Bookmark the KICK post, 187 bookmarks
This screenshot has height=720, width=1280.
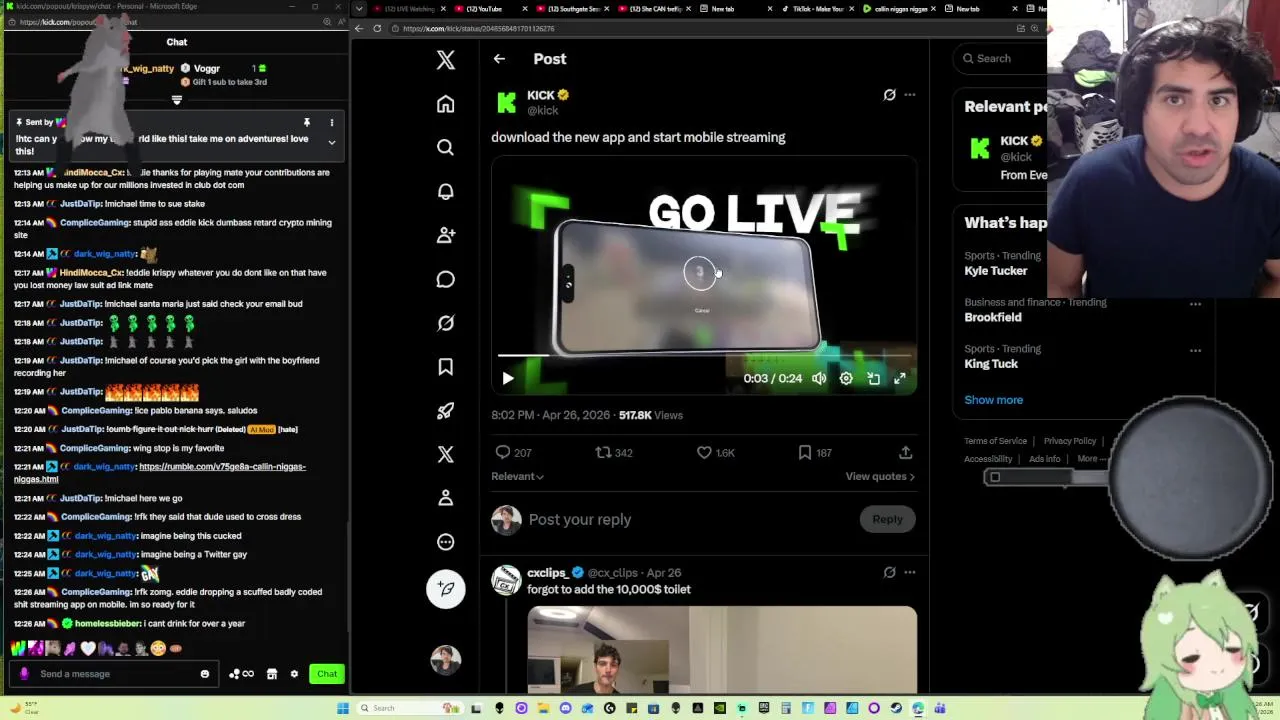point(814,453)
